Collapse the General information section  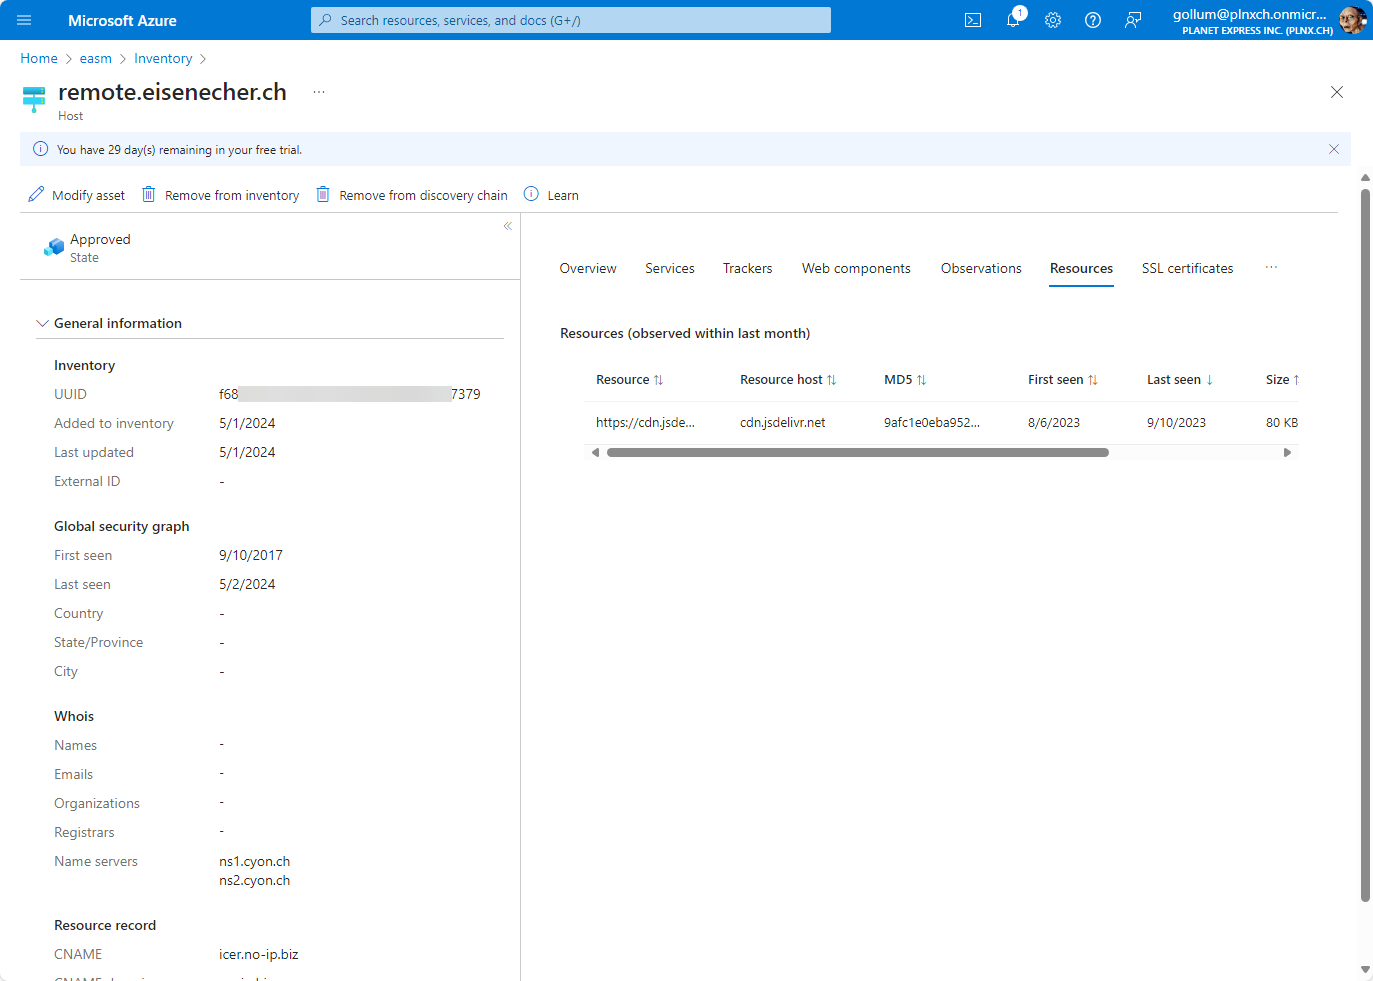42,323
